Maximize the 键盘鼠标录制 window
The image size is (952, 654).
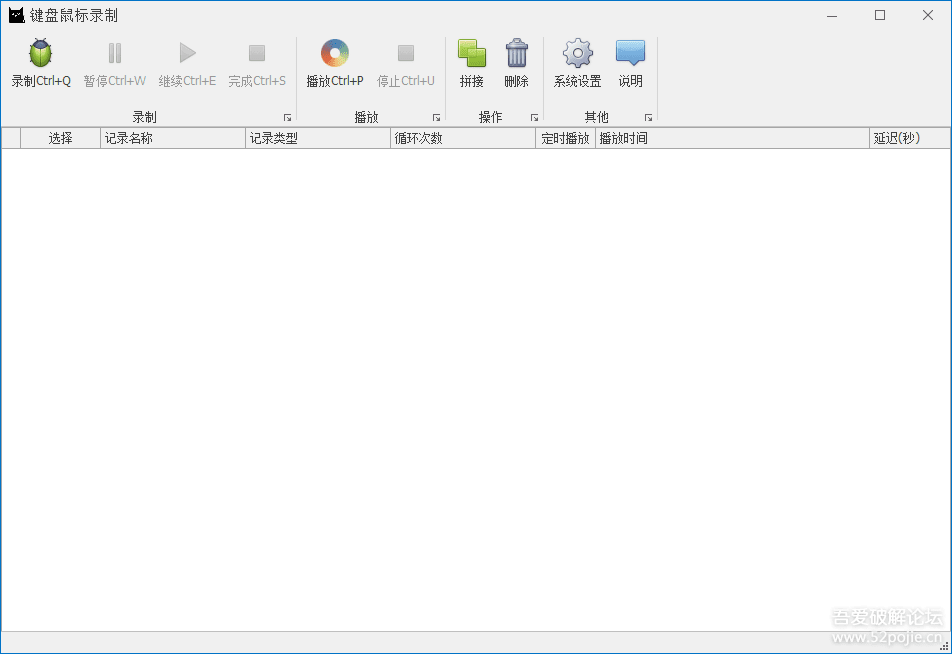880,16
